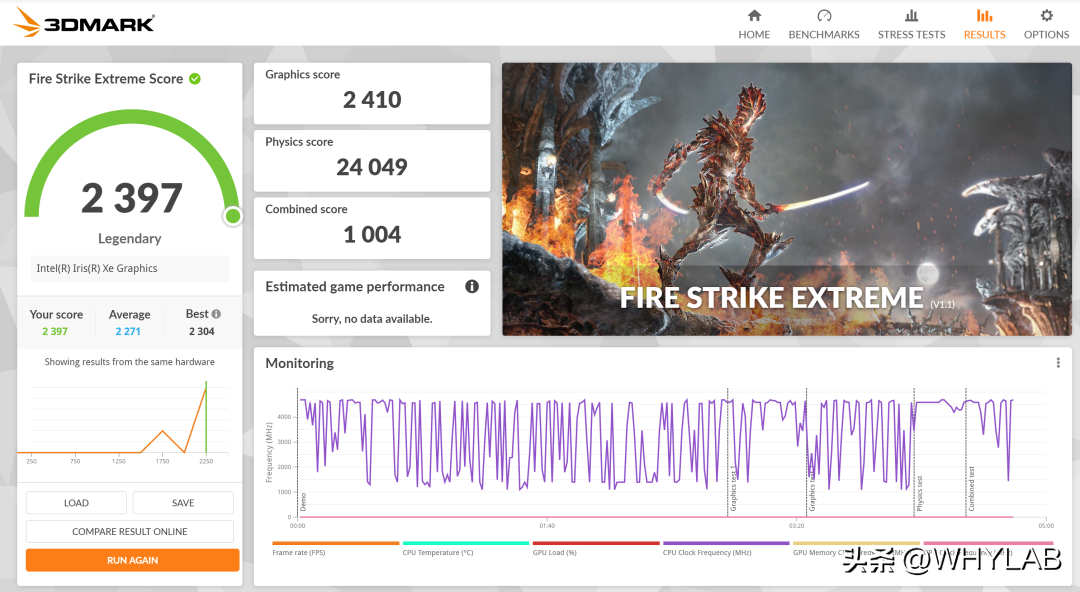Click the main score 2 397
This screenshot has height=592, width=1080.
click(x=132, y=198)
